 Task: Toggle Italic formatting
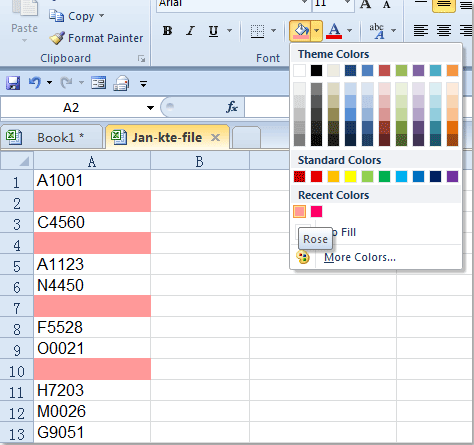(190, 31)
